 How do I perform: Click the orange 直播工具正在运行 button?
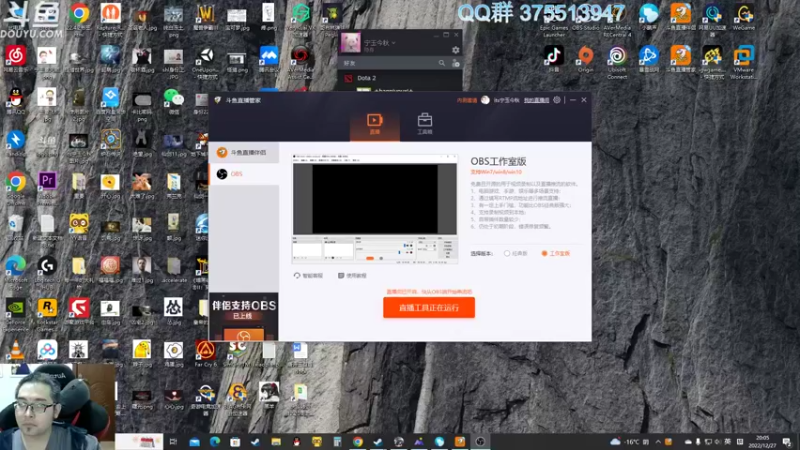point(429,308)
